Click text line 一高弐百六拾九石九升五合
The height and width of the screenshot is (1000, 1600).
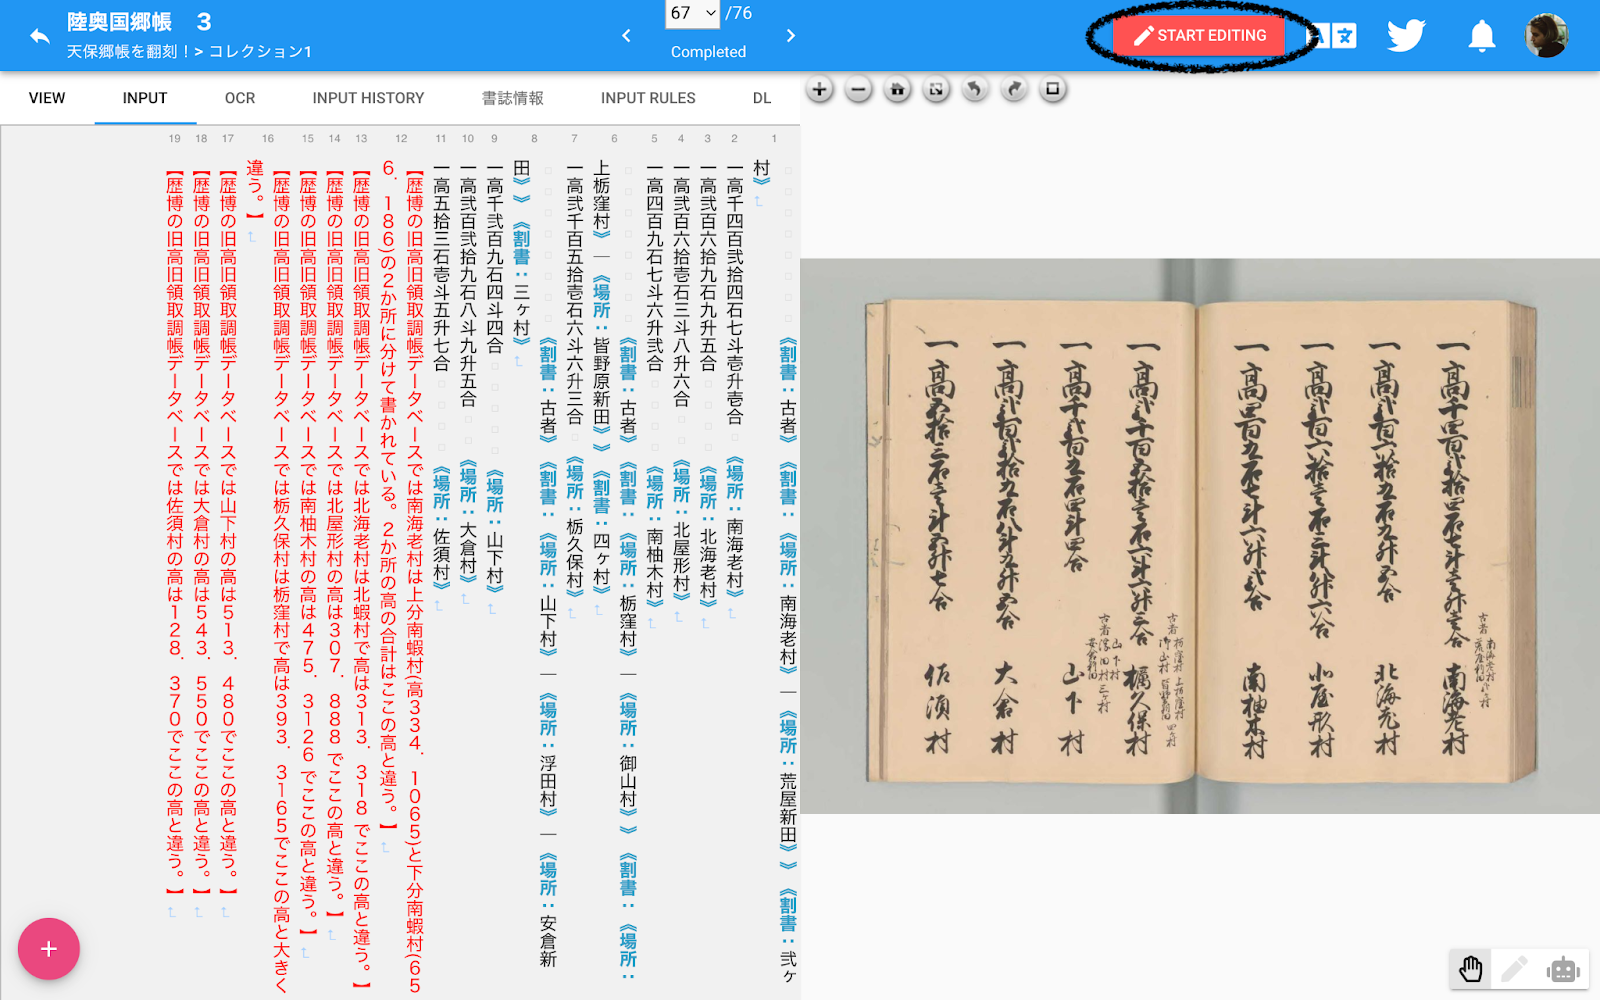click(708, 268)
